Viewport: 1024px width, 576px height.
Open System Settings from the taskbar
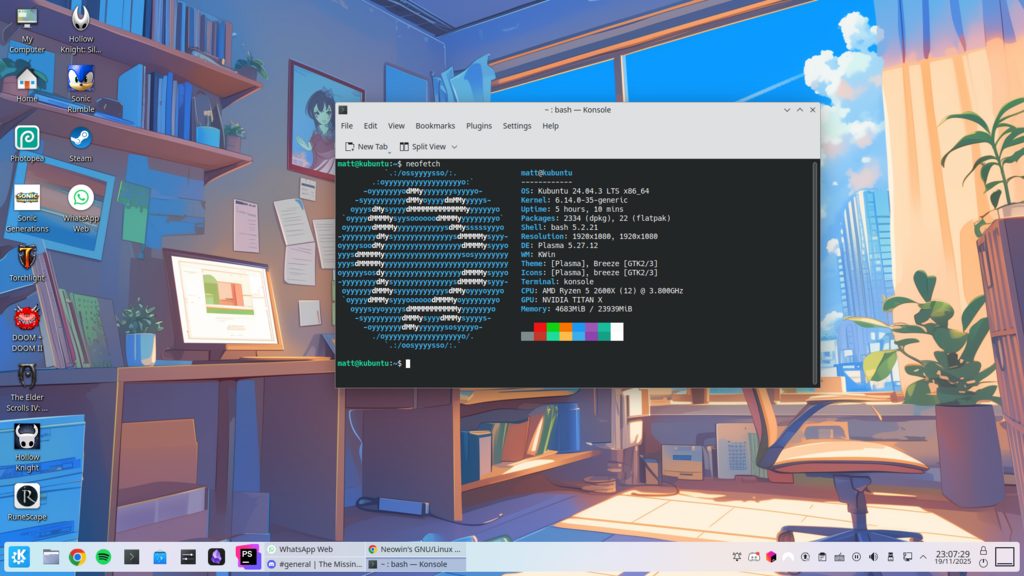pos(188,557)
